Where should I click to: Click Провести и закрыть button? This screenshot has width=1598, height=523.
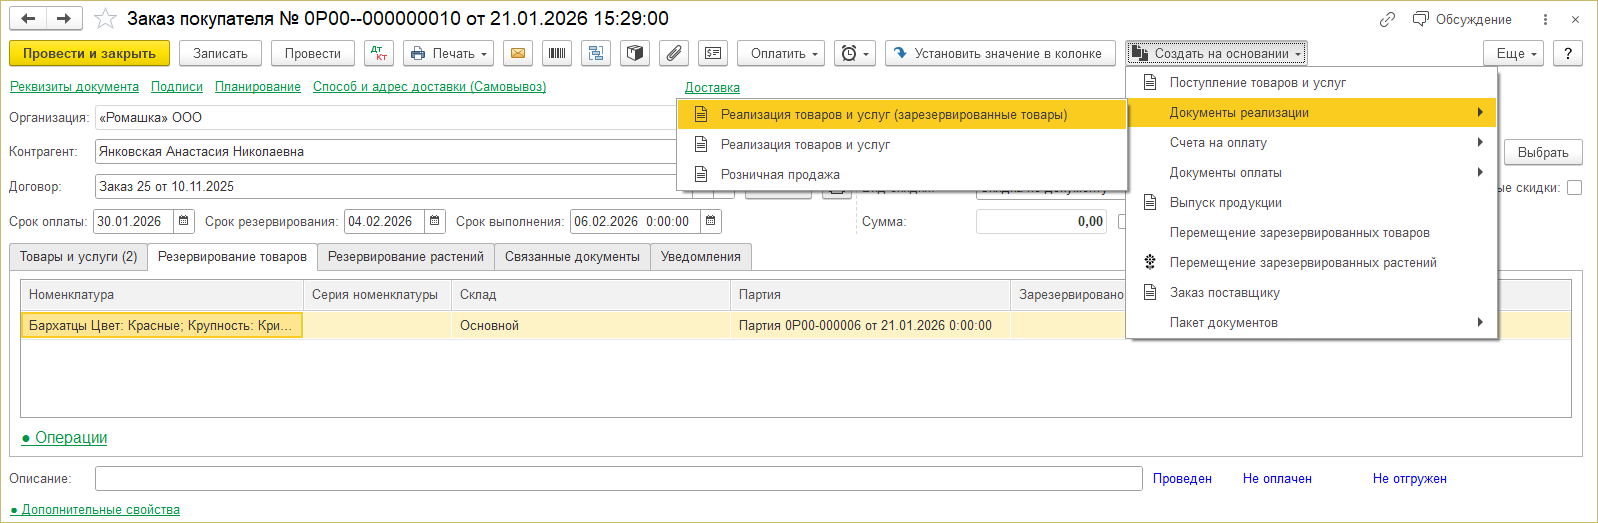[89, 53]
